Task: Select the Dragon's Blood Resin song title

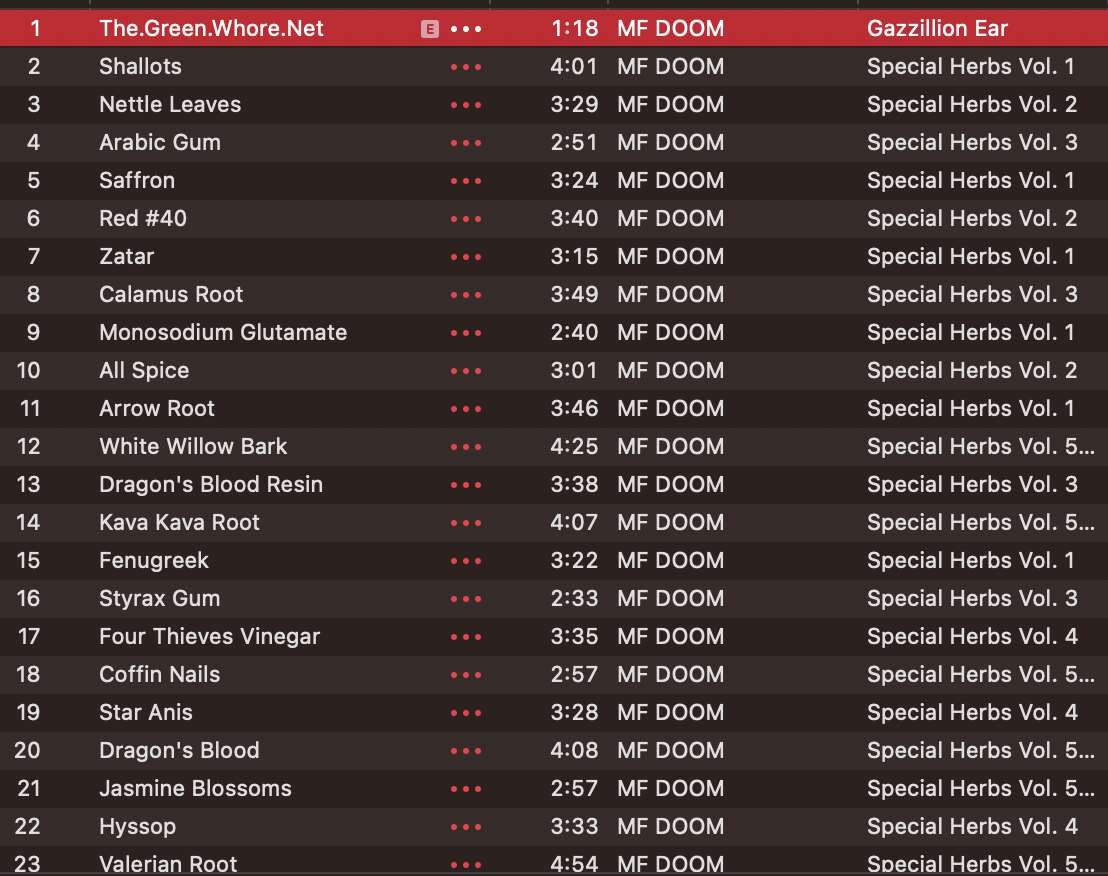Action: click(211, 485)
